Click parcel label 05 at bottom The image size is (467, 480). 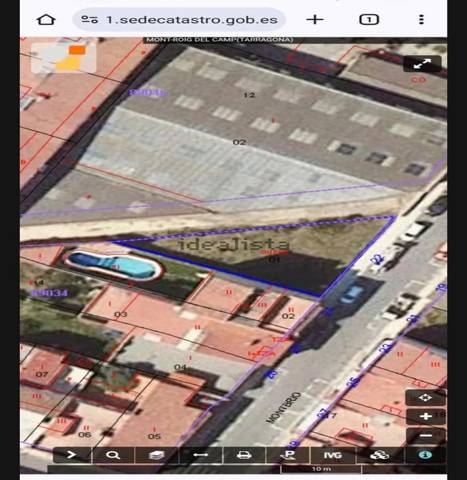[x=154, y=436]
